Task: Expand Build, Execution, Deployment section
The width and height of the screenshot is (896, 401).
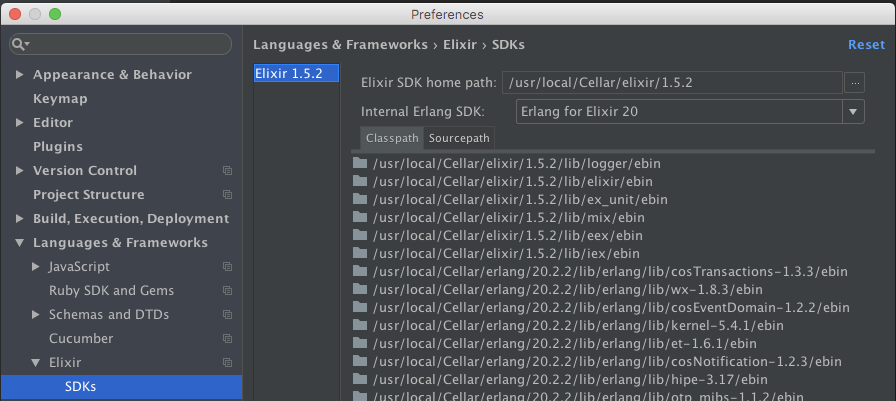Action: (x=20, y=219)
